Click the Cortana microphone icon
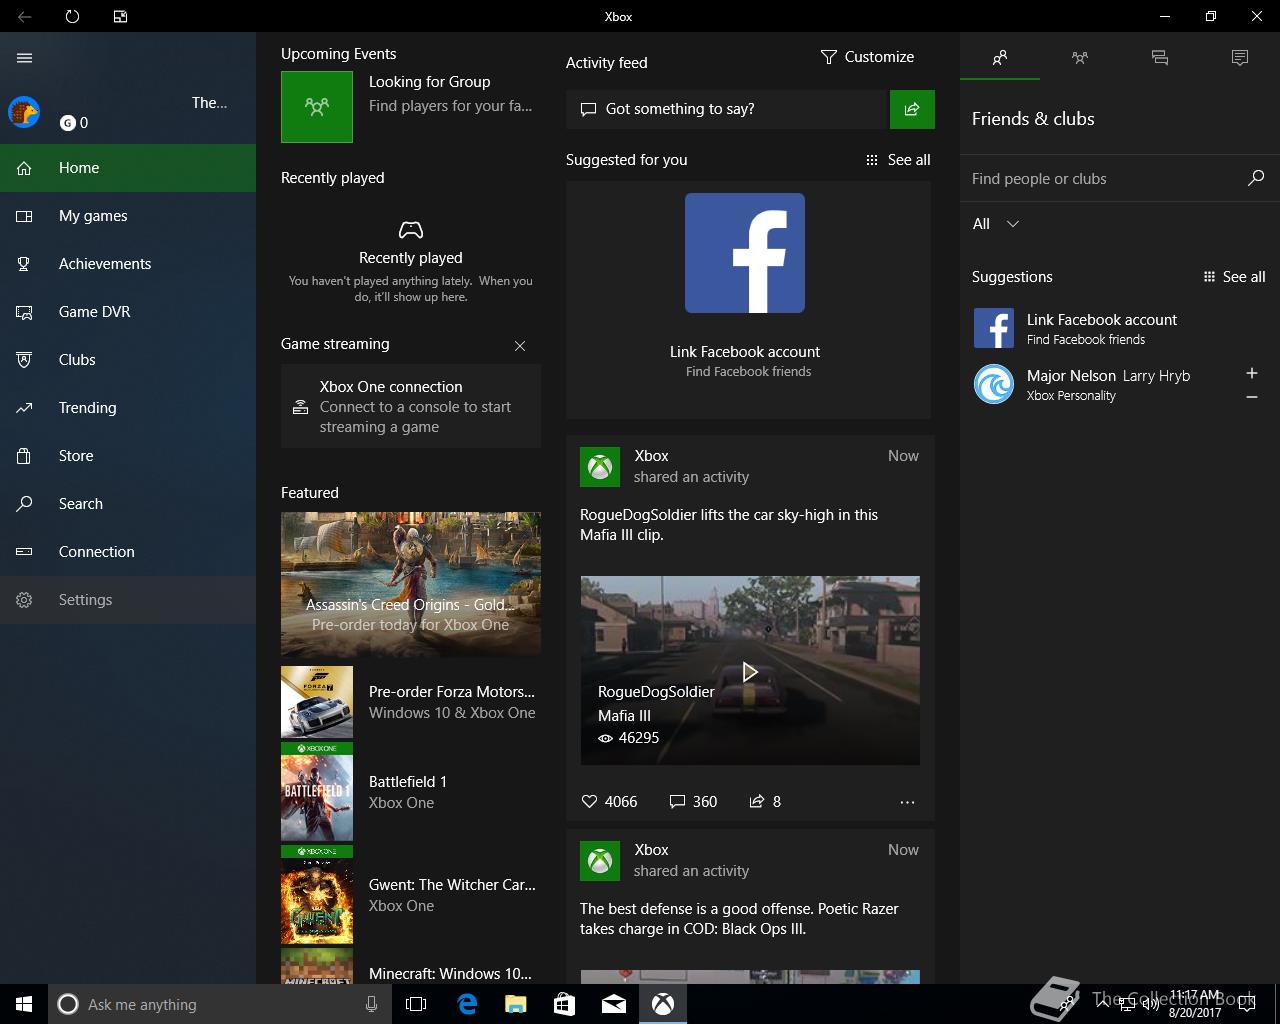 (371, 1004)
